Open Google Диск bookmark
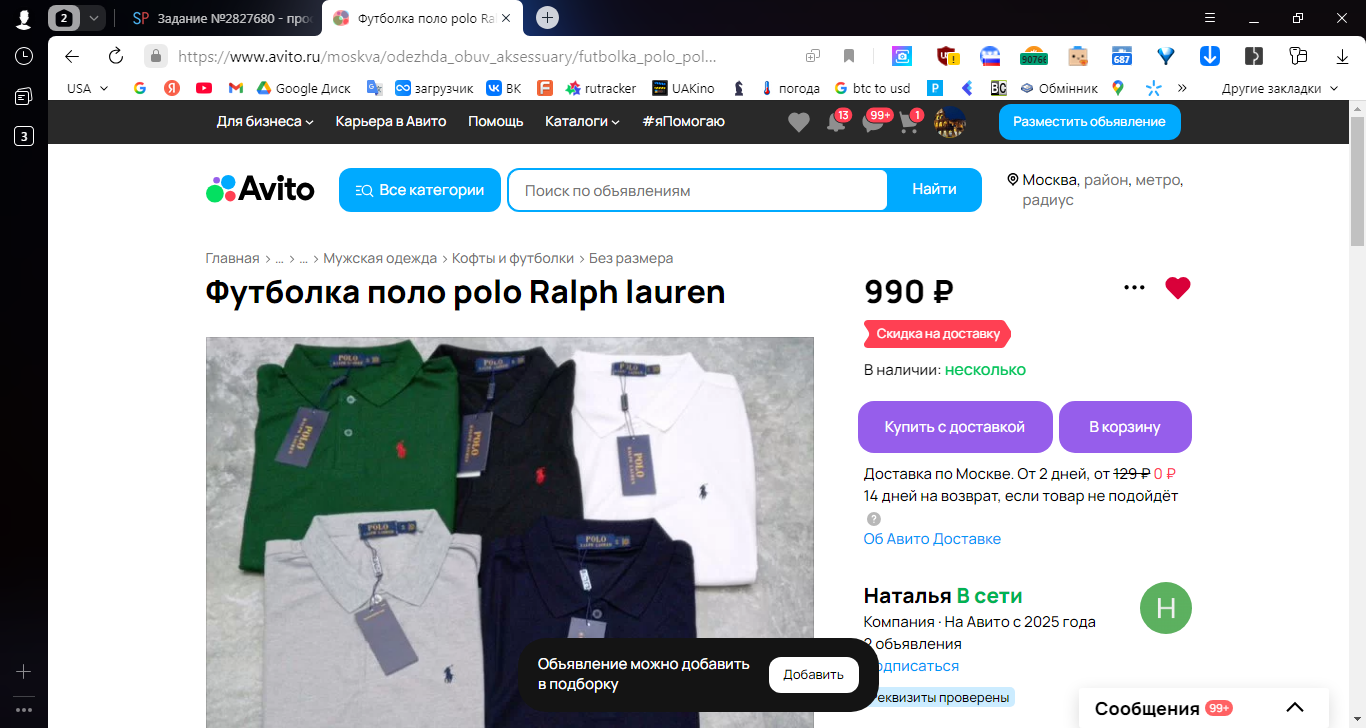1366x728 pixels. pyautogui.click(x=304, y=88)
